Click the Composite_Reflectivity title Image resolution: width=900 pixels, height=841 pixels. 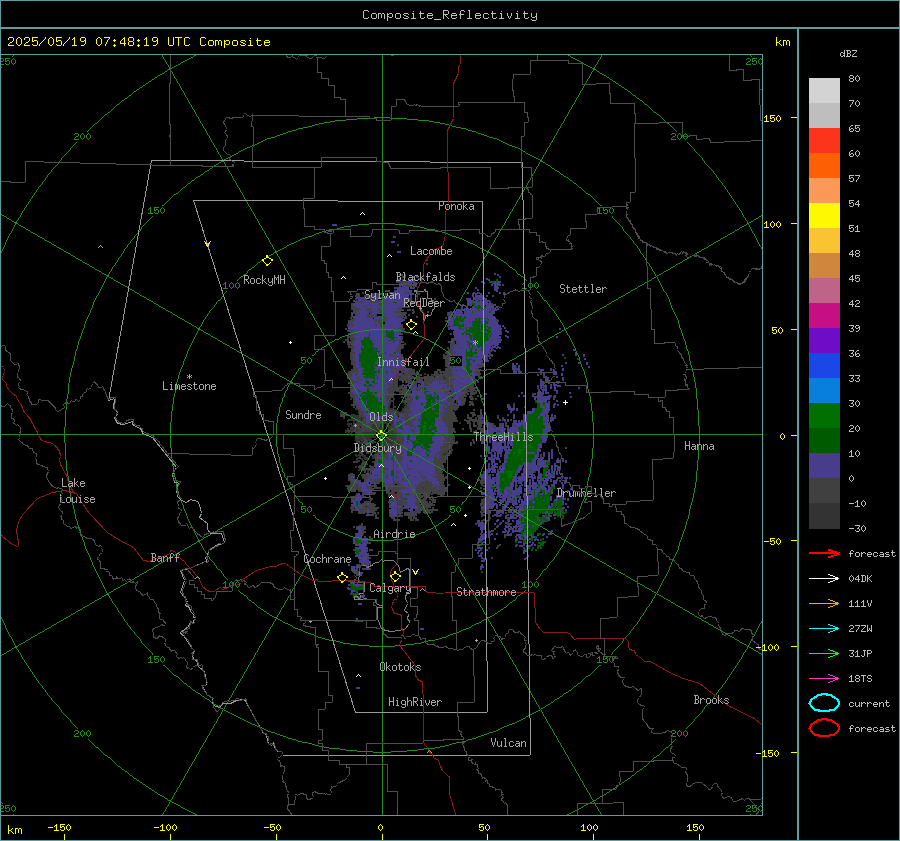coord(449,15)
